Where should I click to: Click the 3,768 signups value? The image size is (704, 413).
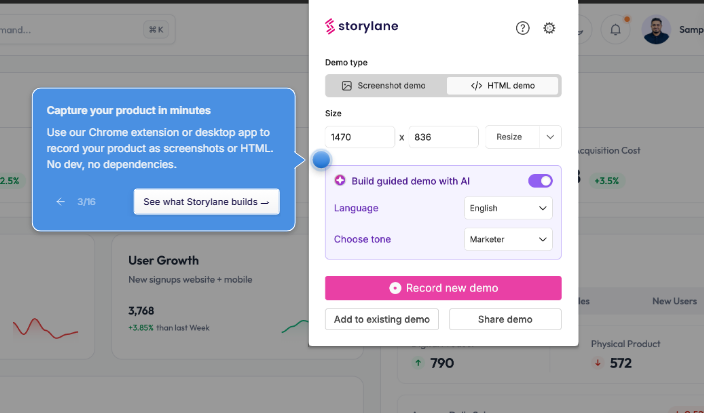coord(141,311)
